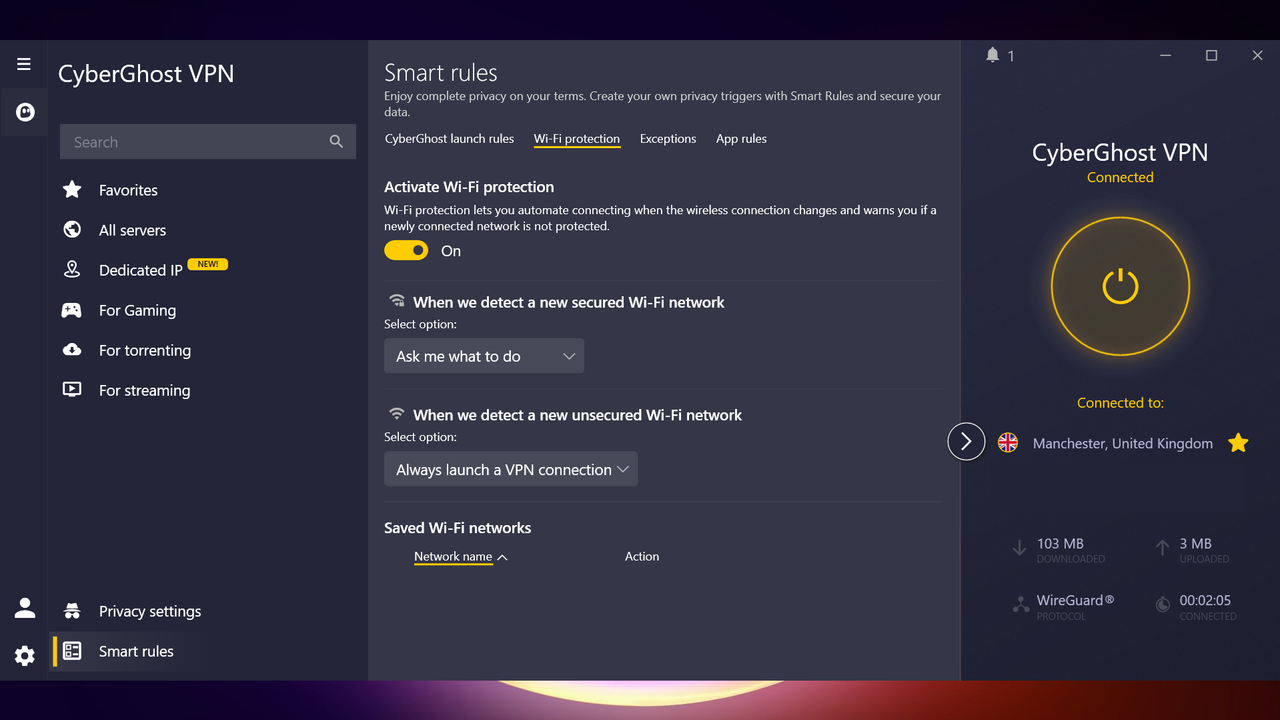The height and width of the screenshot is (720, 1280).
Task: Open the unsecured Wi-Fi option dropdown
Action: pyautogui.click(x=511, y=469)
